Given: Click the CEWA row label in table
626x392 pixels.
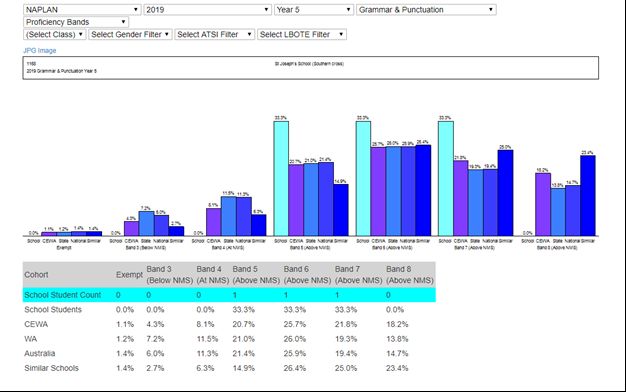Looking at the screenshot, I should point(36,324).
